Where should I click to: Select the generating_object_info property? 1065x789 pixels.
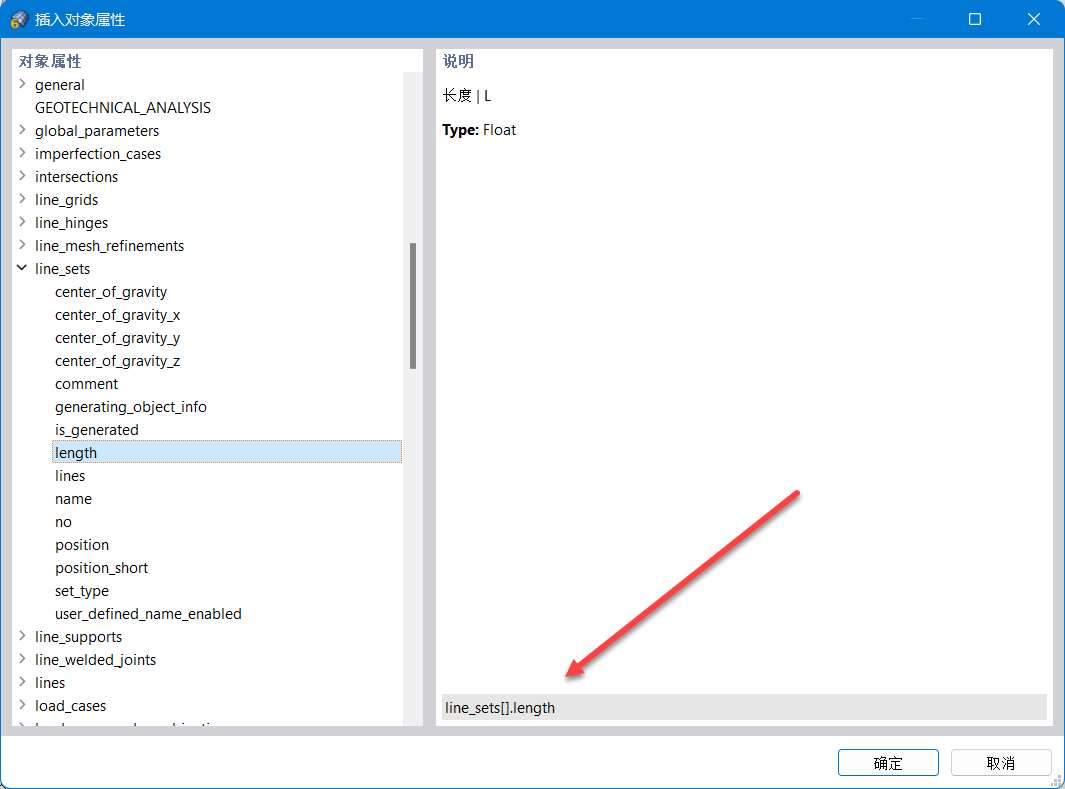(130, 407)
